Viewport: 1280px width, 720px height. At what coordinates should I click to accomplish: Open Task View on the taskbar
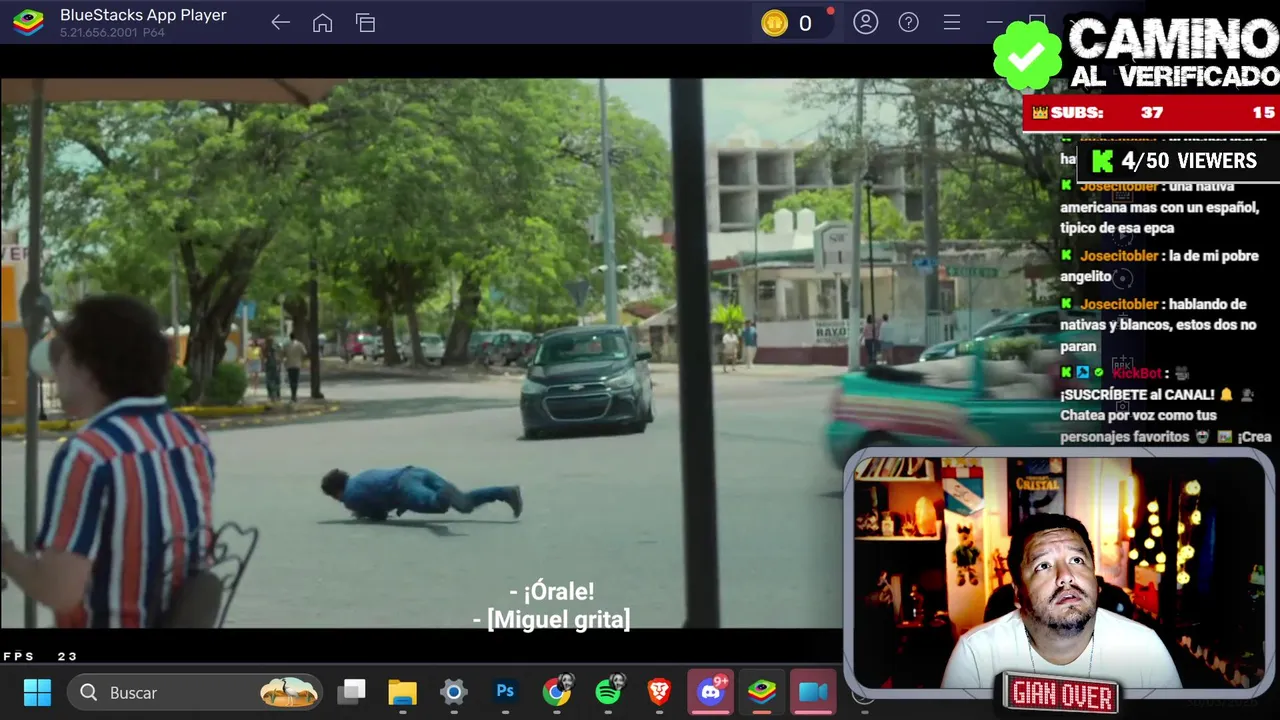click(351, 692)
